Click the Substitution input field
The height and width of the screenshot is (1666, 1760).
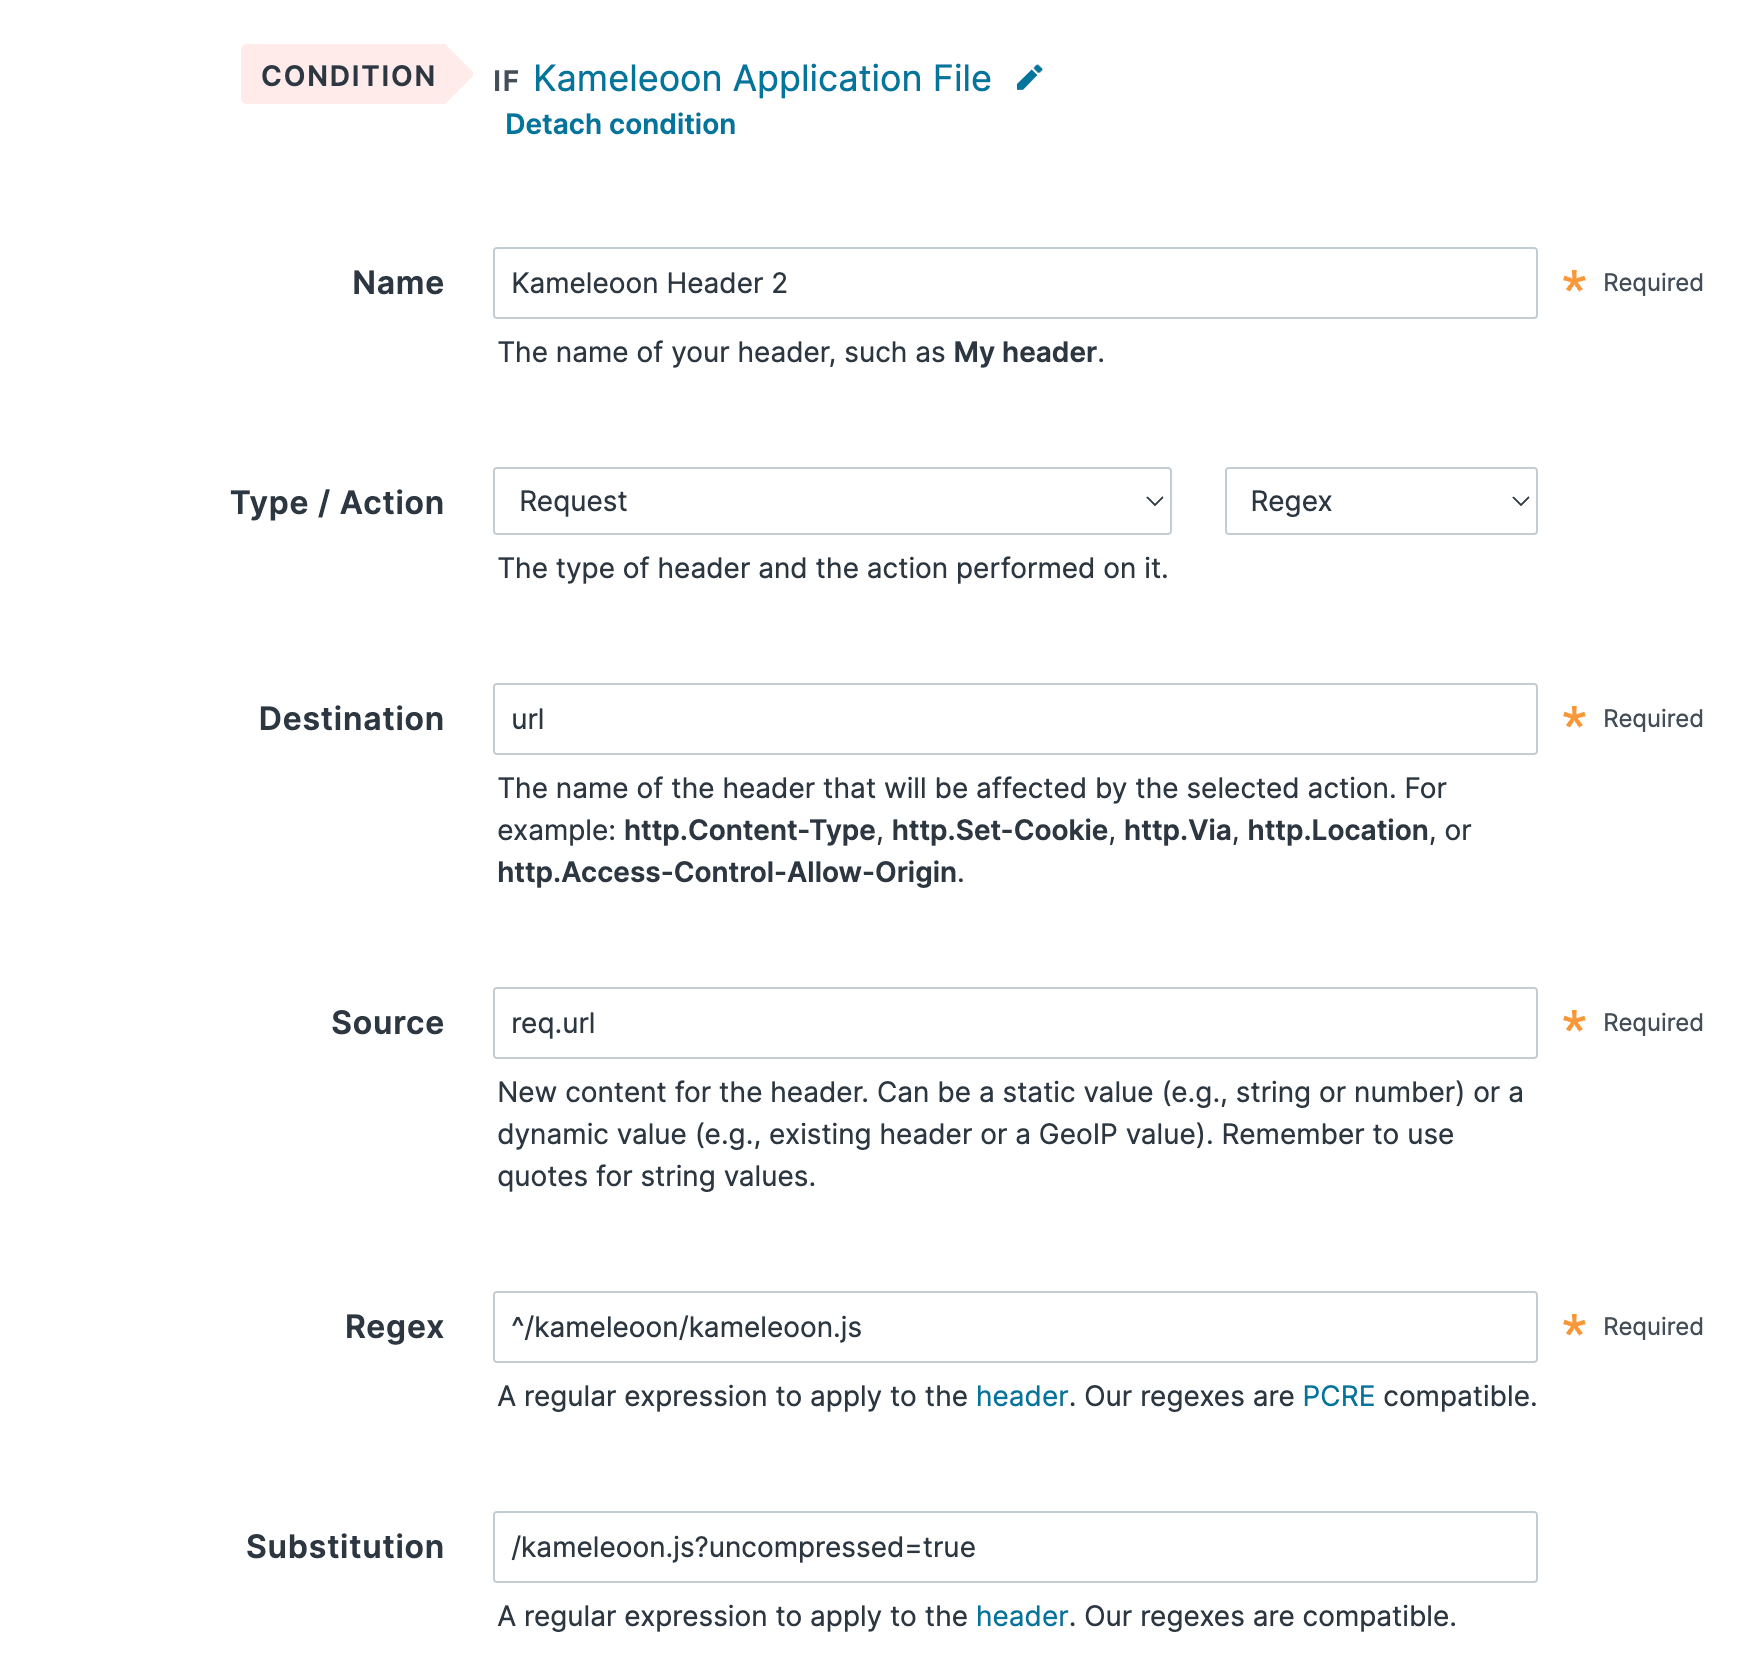pos(1014,1547)
